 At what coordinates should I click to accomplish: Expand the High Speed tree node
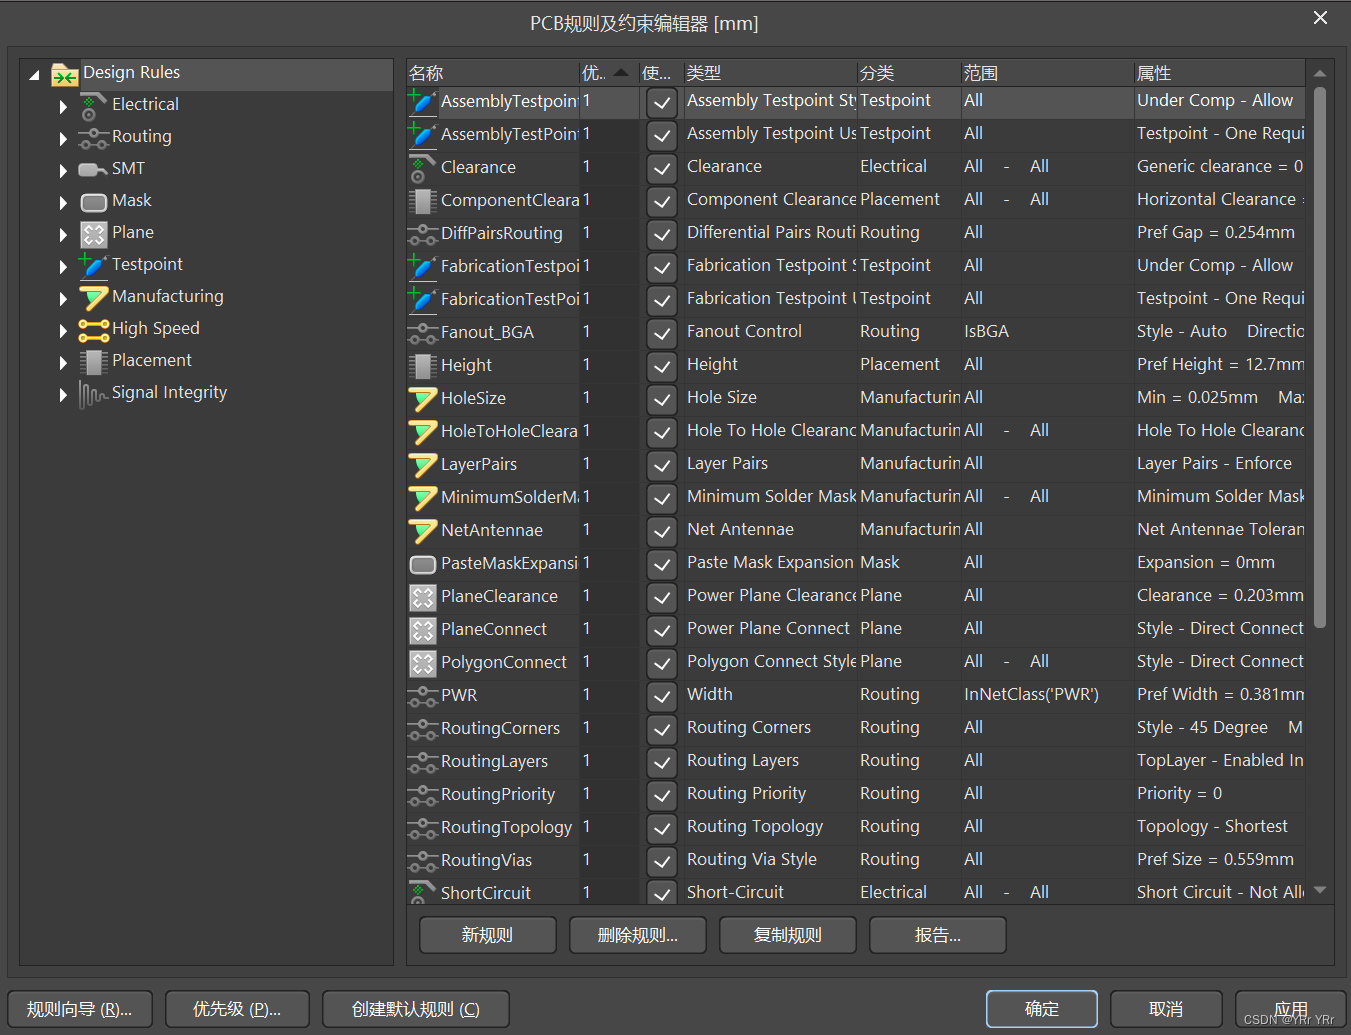(x=63, y=331)
